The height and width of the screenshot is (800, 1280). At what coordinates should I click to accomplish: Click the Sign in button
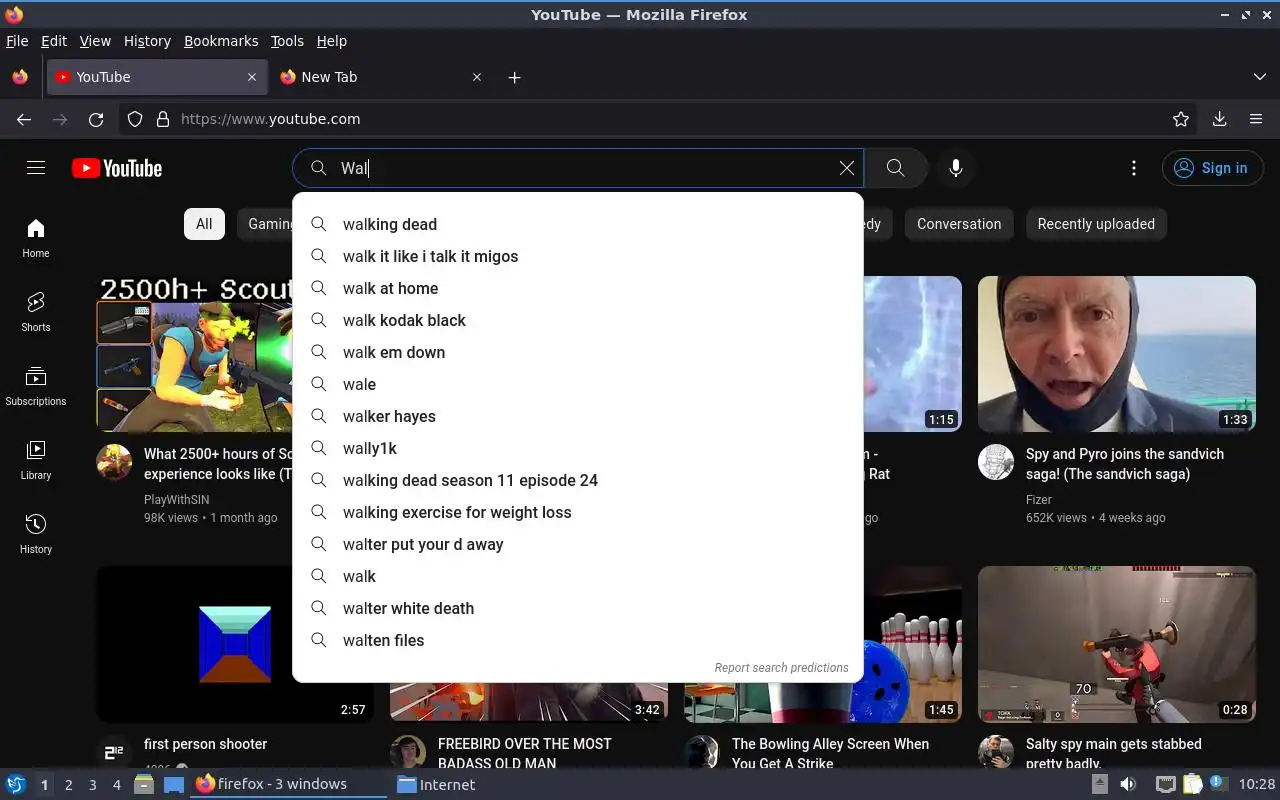[1212, 168]
